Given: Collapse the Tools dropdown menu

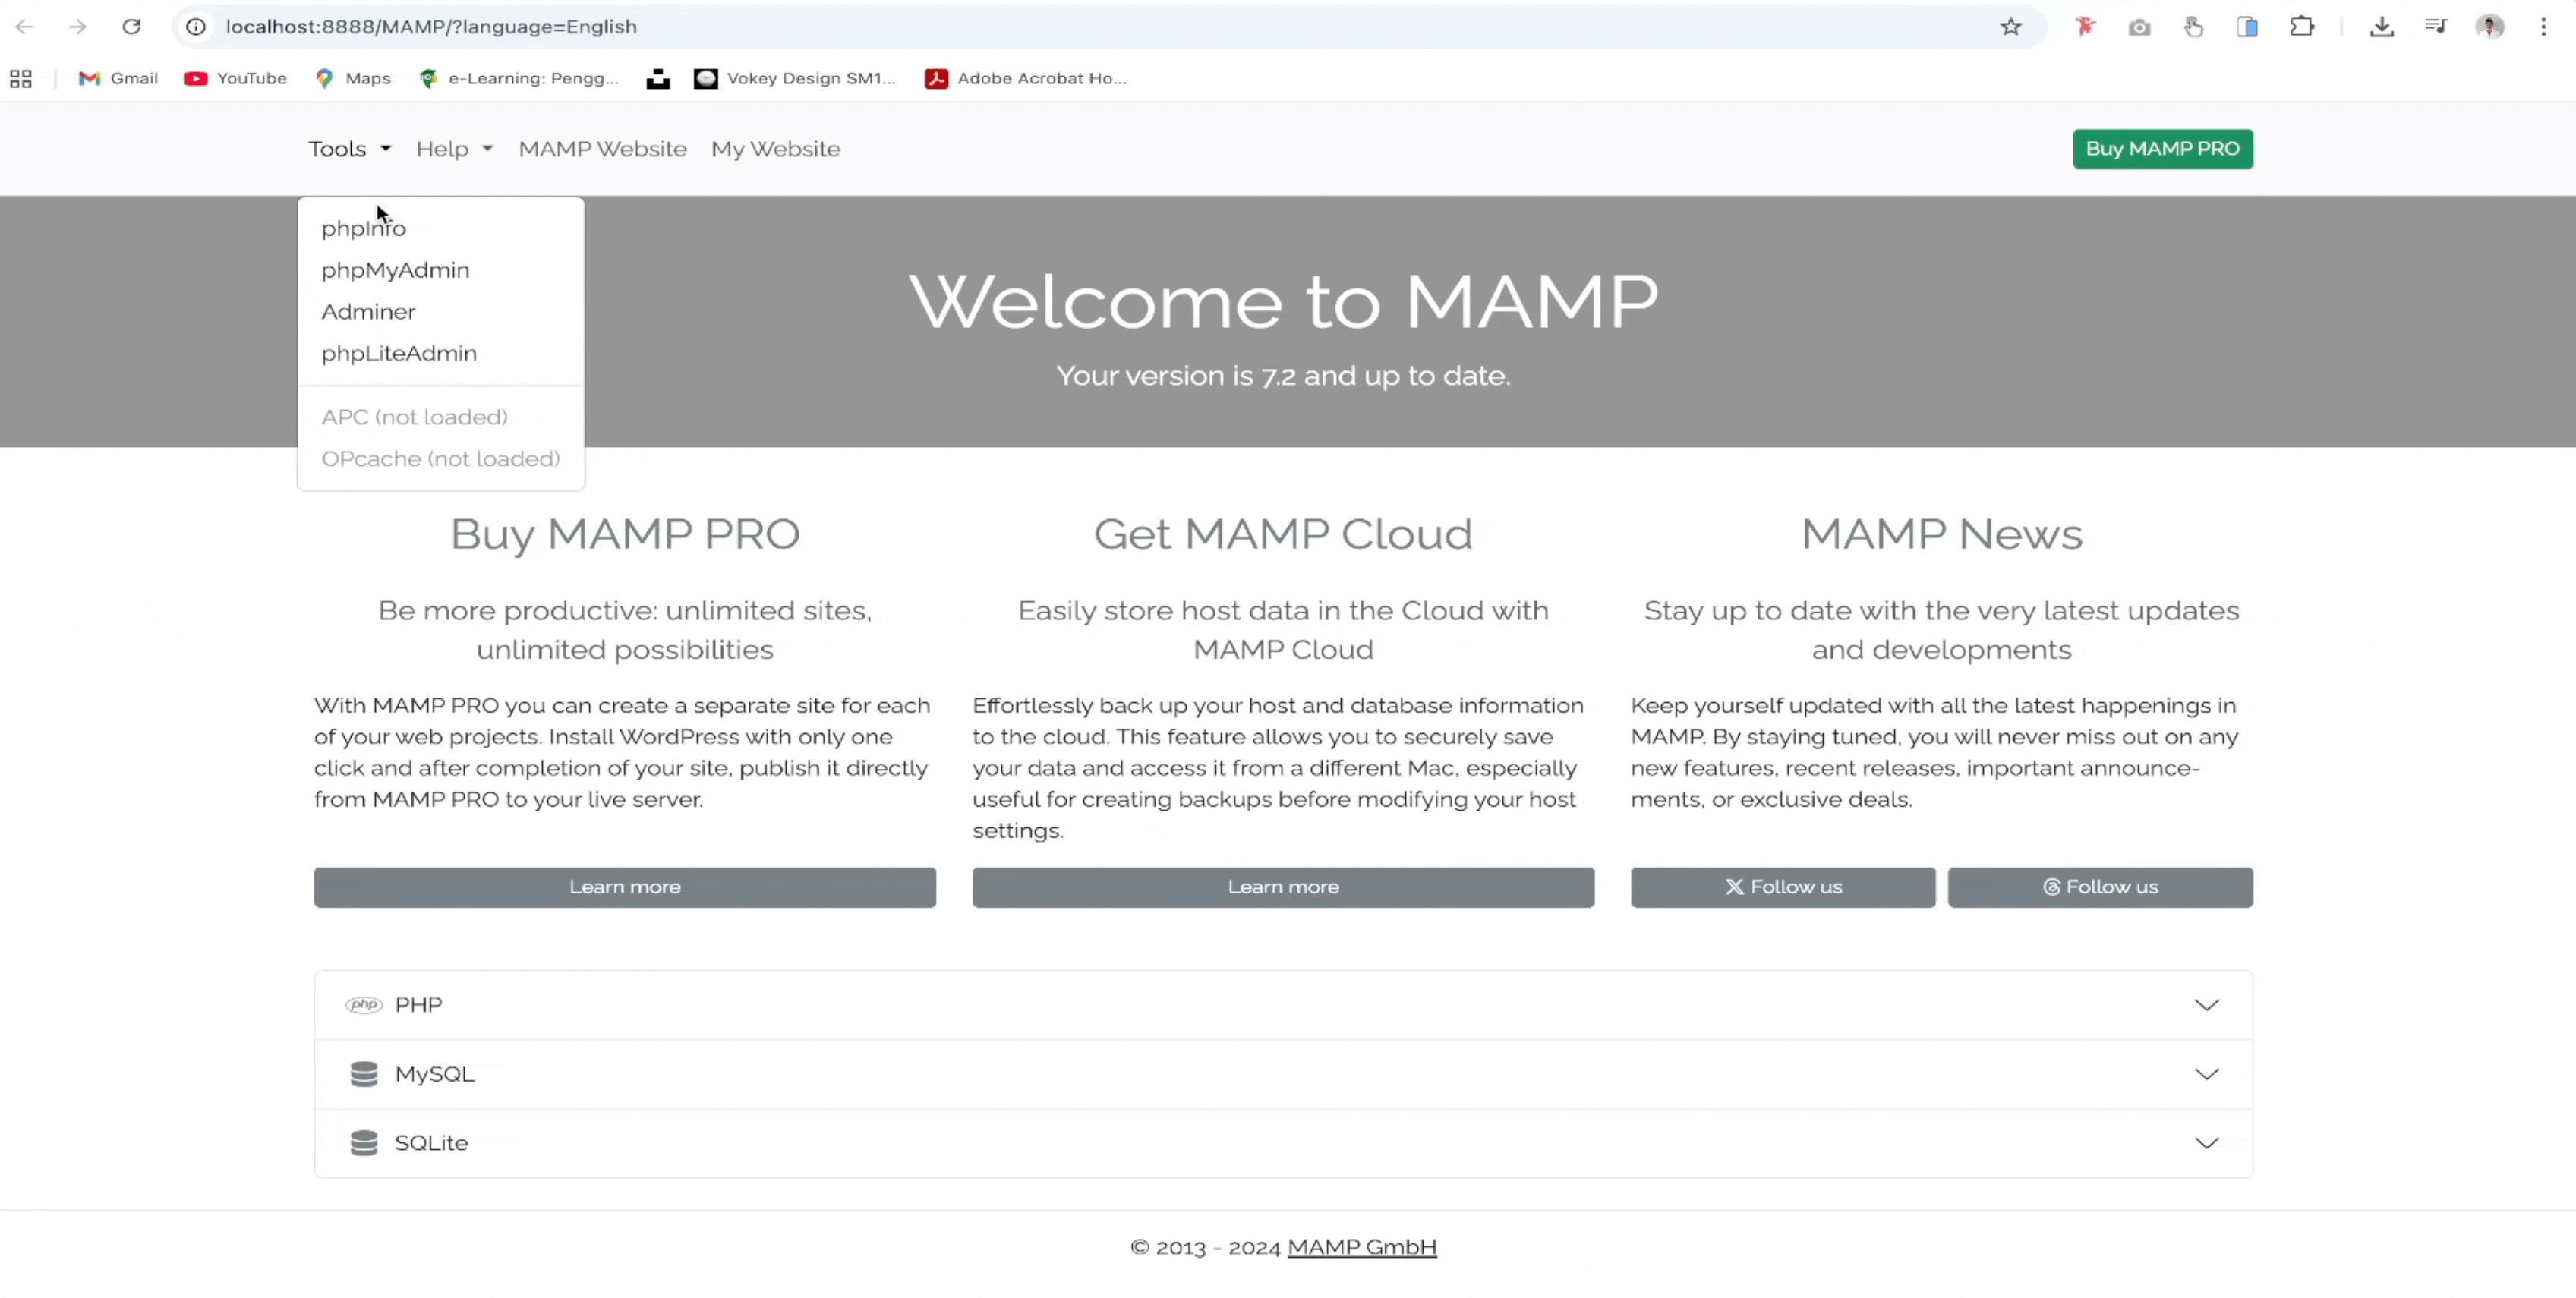Looking at the screenshot, I should [349, 149].
